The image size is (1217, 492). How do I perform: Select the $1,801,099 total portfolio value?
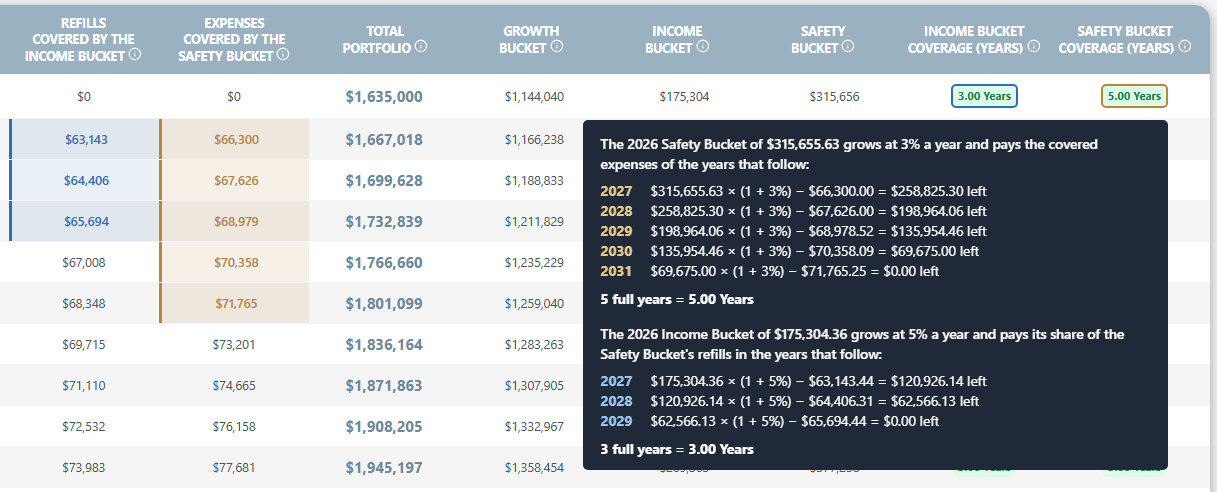click(x=384, y=303)
